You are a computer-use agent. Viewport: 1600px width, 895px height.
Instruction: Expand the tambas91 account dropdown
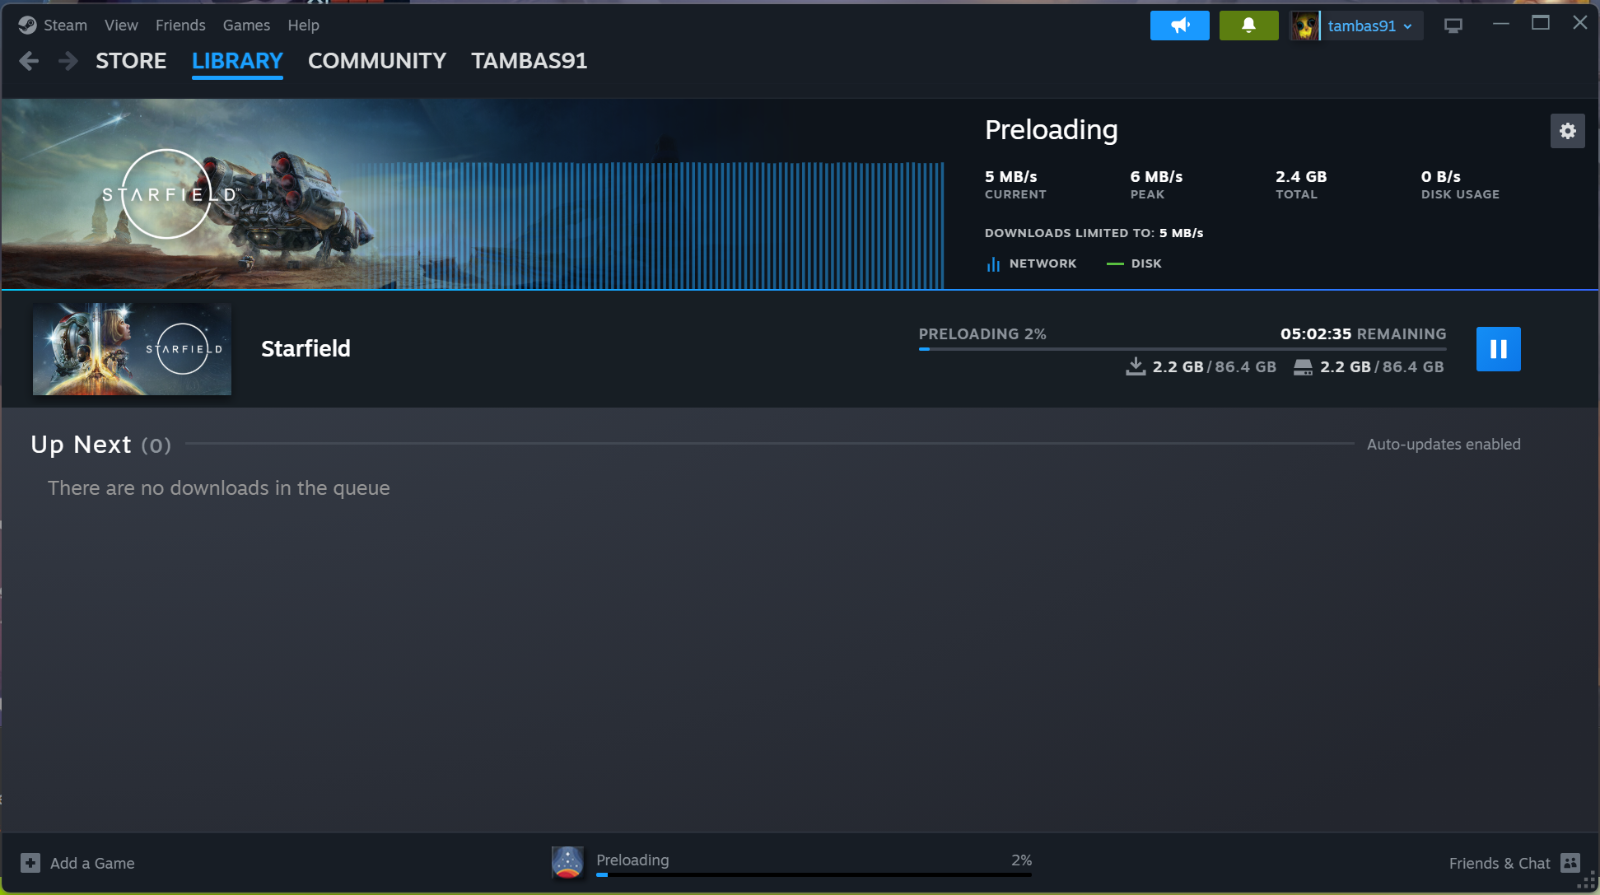pyautogui.click(x=1370, y=26)
